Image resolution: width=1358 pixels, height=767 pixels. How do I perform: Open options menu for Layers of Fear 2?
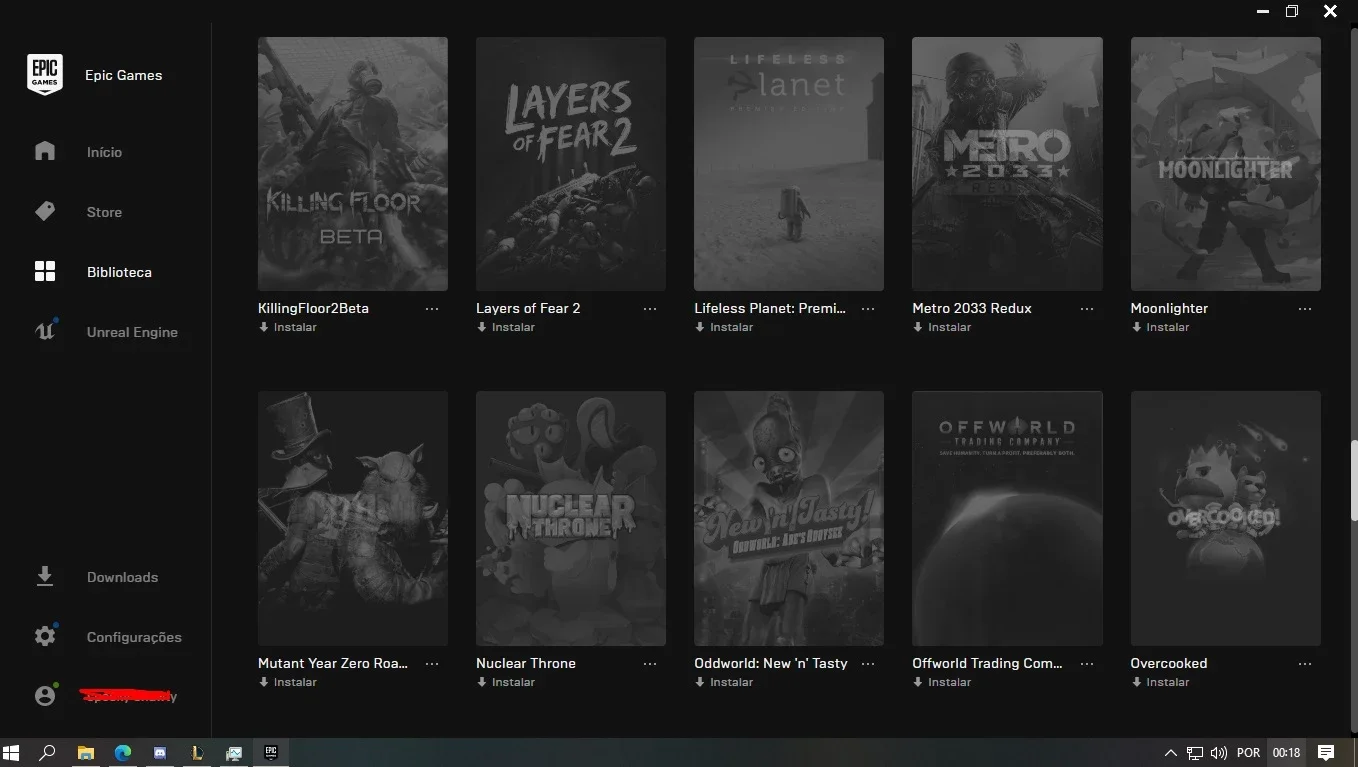650,309
